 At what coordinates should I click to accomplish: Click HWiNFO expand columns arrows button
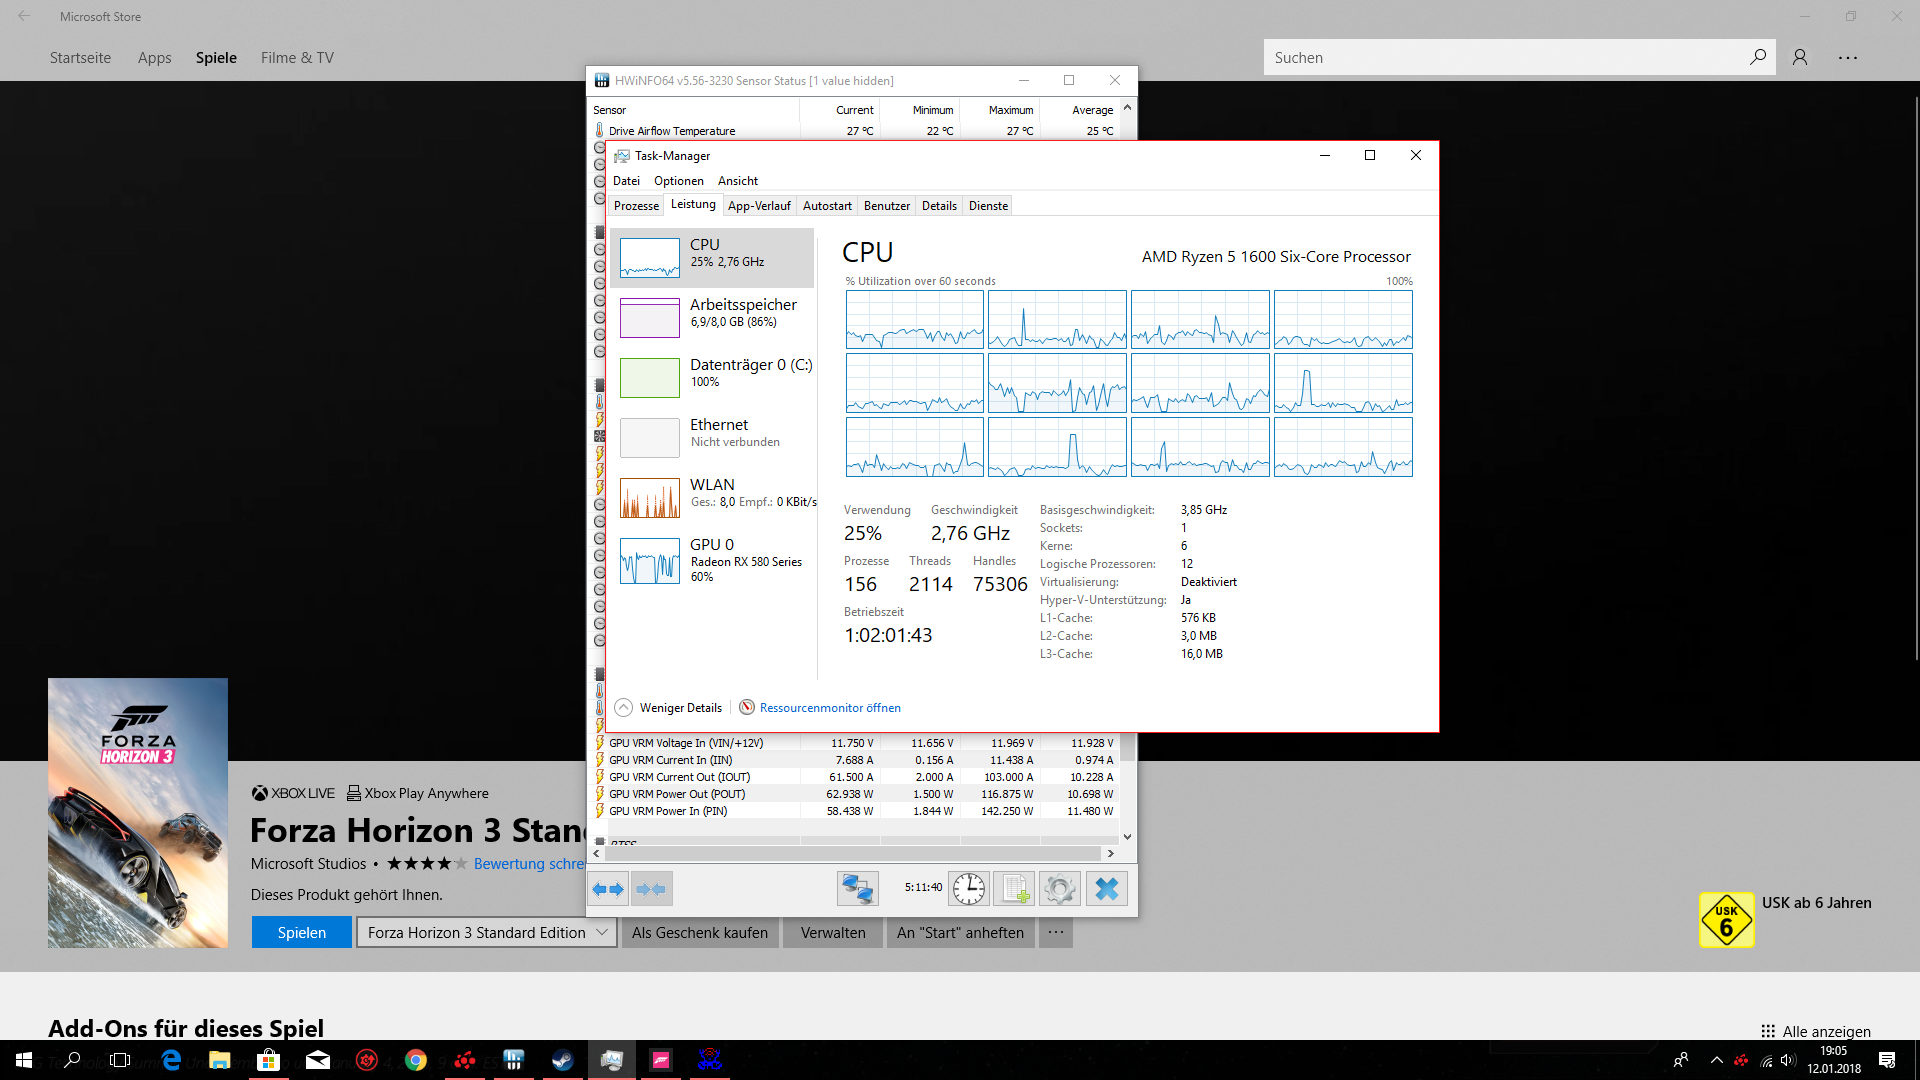[608, 888]
